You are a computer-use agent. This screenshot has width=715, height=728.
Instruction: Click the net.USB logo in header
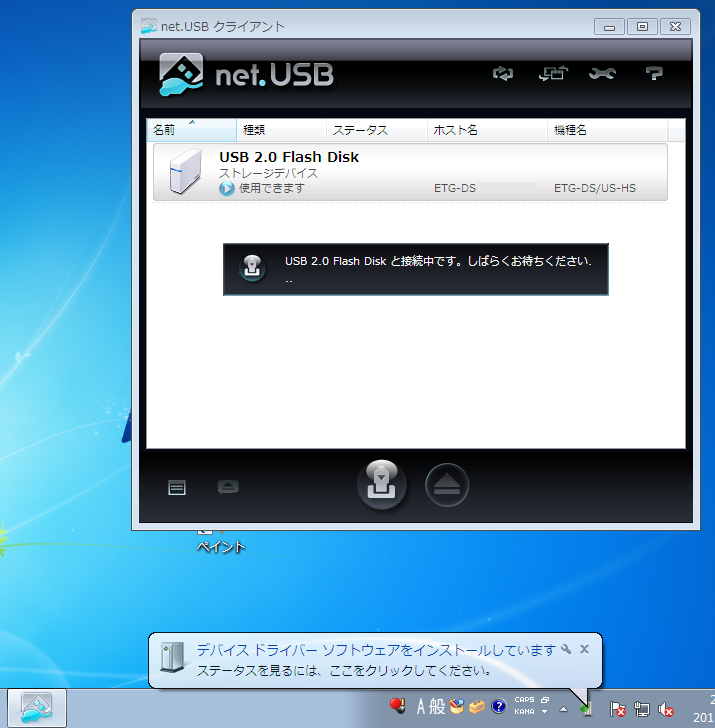click(246, 74)
